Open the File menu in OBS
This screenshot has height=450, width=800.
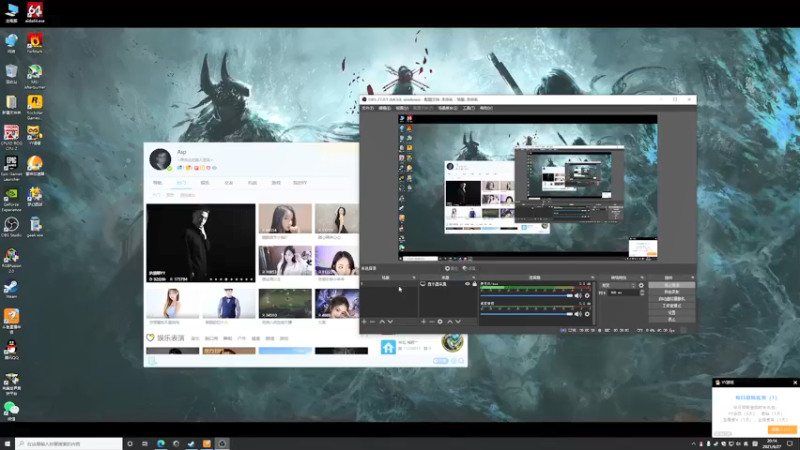[x=367, y=108]
